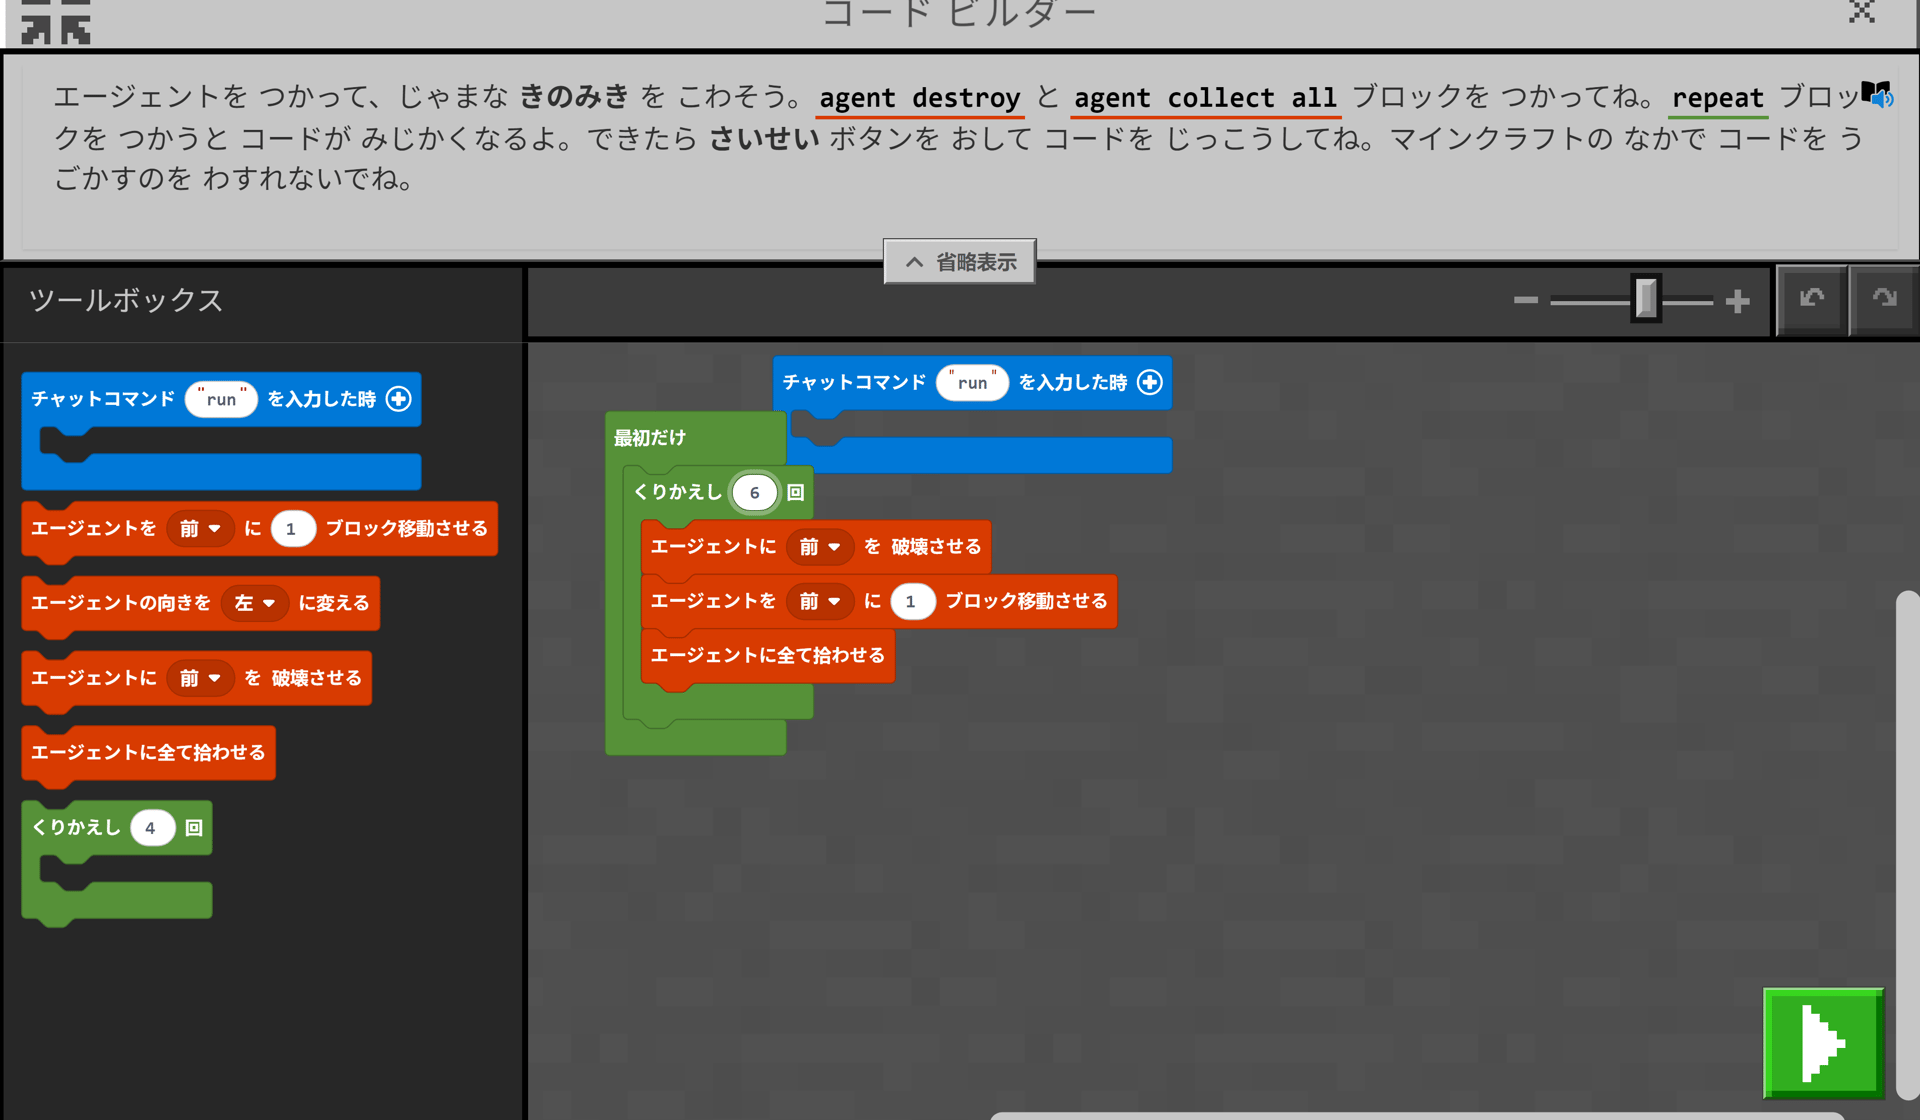This screenshot has height=1120, width=1920.
Task: Zoom in with the plus icon
Action: [x=1738, y=300]
